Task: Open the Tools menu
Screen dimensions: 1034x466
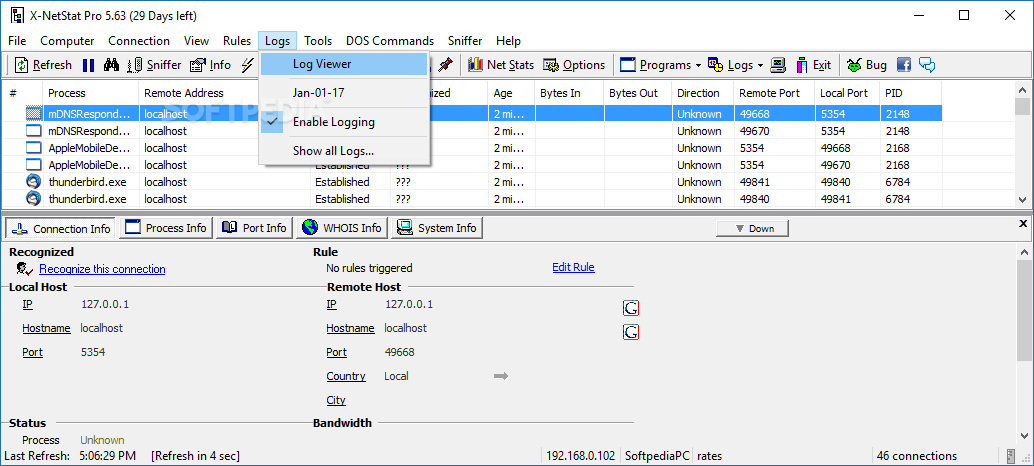Action: click(319, 41)
